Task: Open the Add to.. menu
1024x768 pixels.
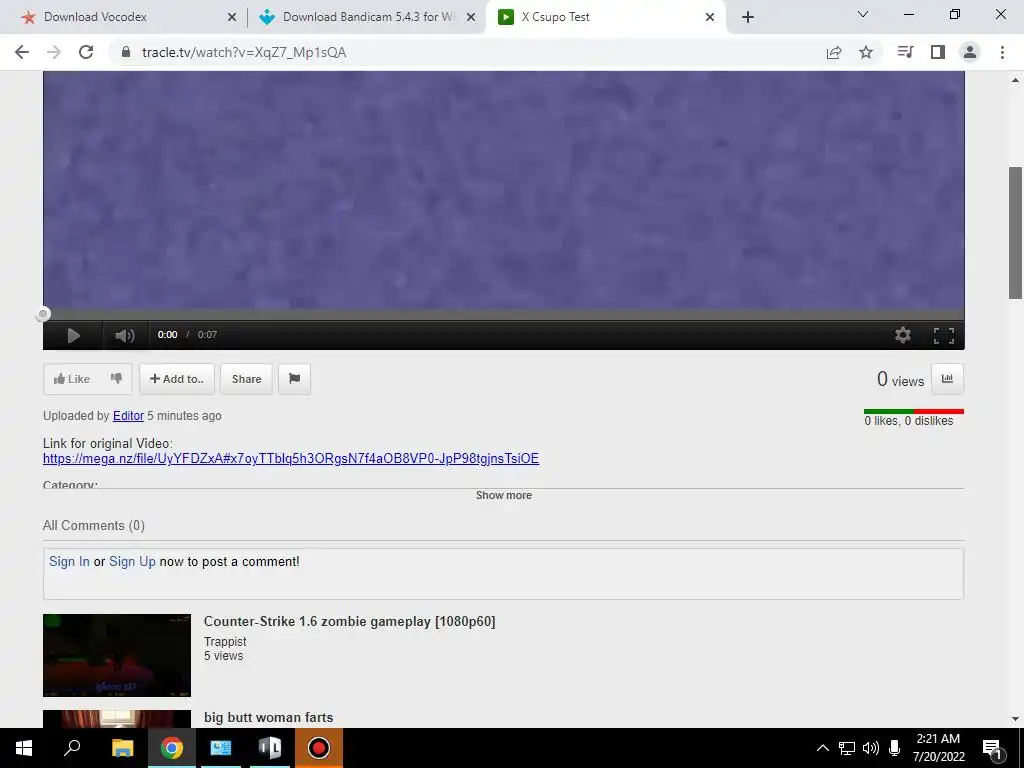Action: (x=177, y=379)
